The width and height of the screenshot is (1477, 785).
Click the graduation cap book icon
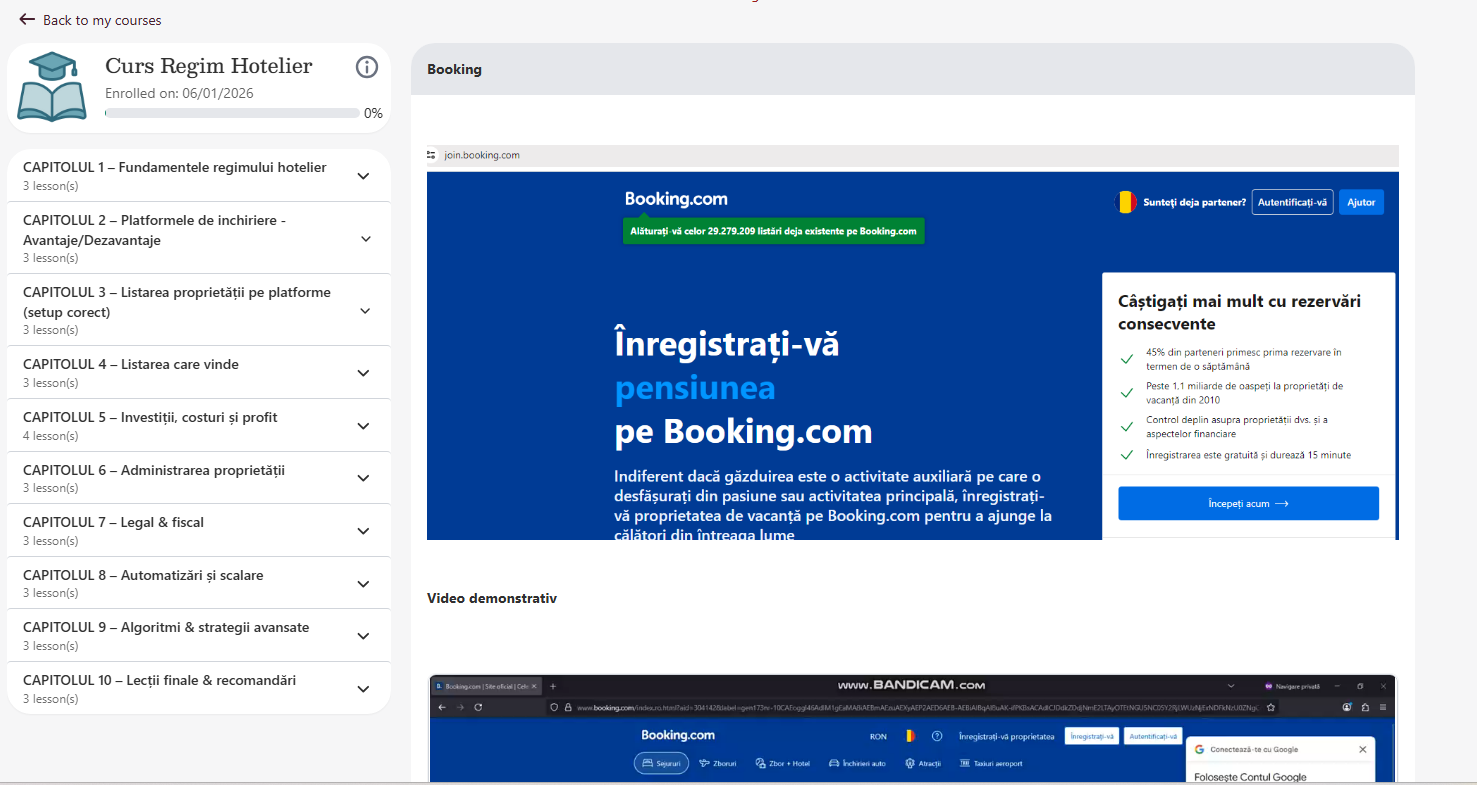click(51, 88)
